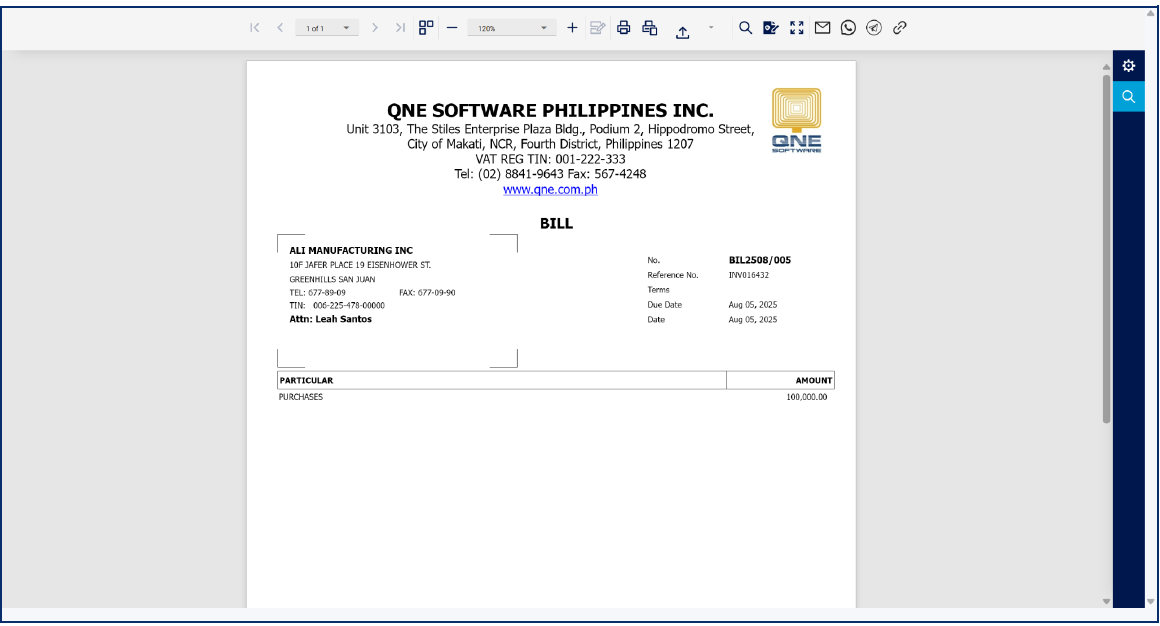
Task: Go to the first page
Action: (x=254, y=27)
